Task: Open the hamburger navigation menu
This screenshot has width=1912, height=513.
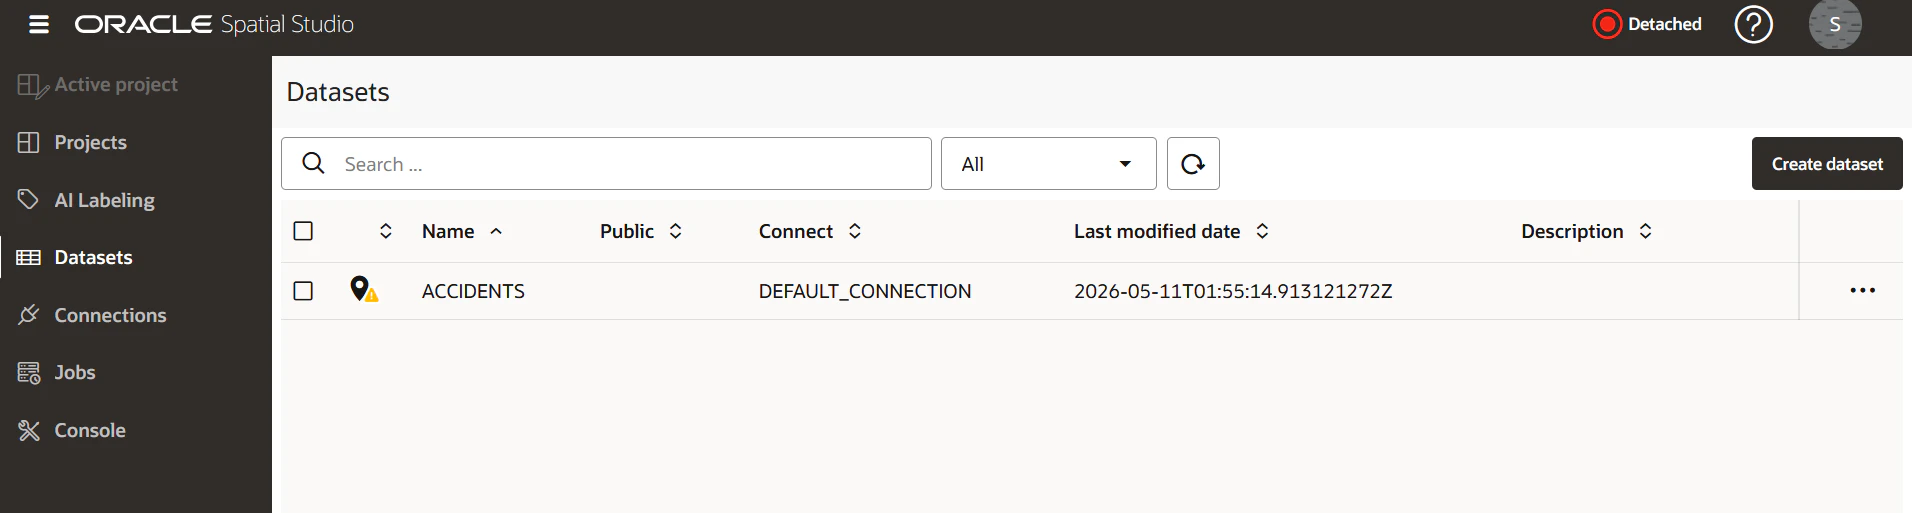Action: [39, 24]
